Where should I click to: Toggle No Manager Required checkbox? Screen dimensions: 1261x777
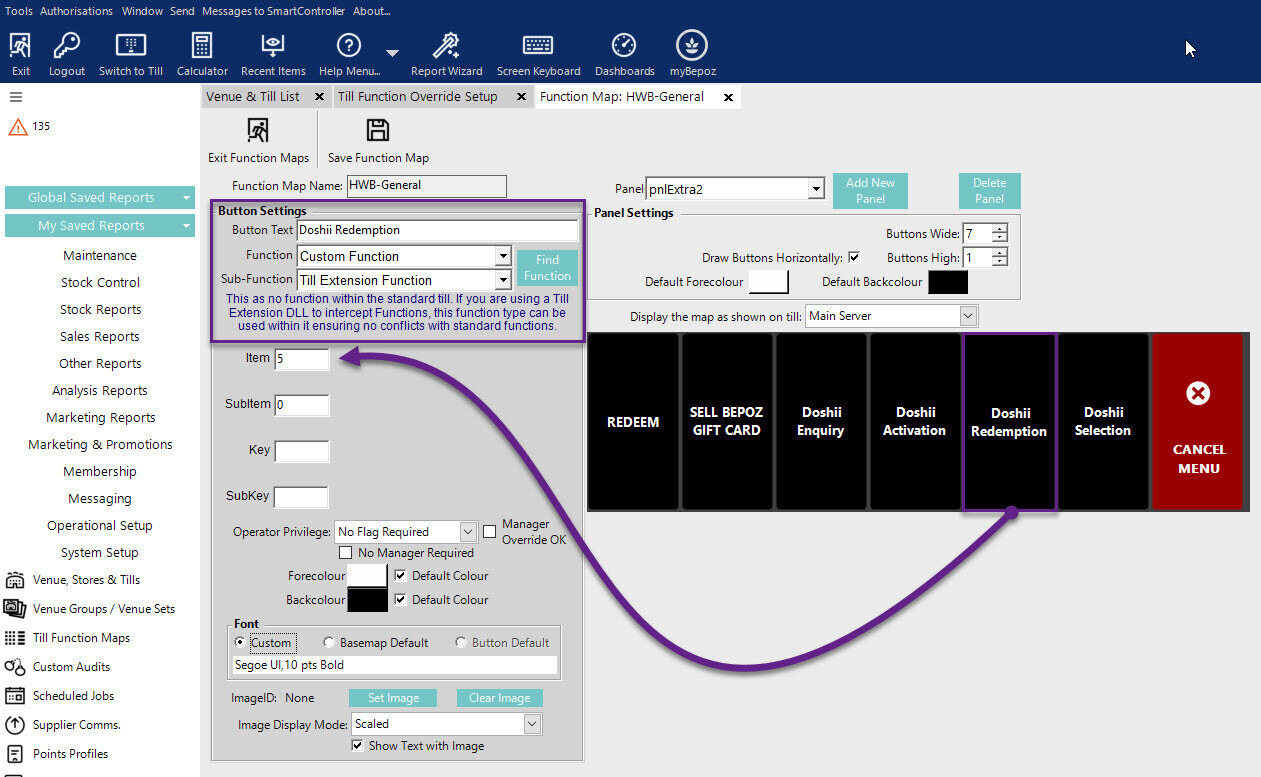[346, 553]
